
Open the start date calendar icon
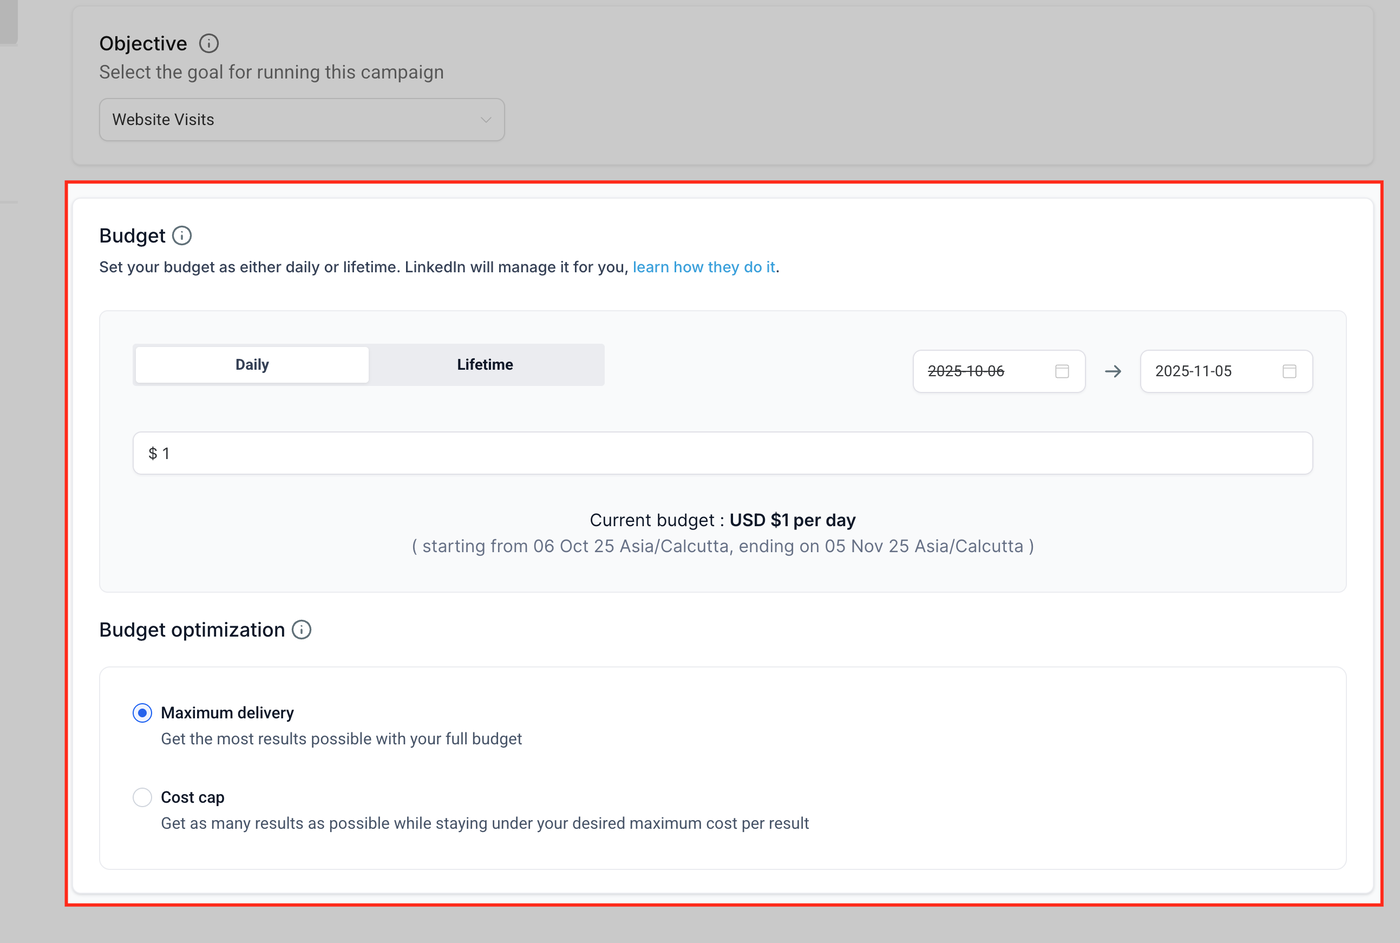coord(1062,371)
